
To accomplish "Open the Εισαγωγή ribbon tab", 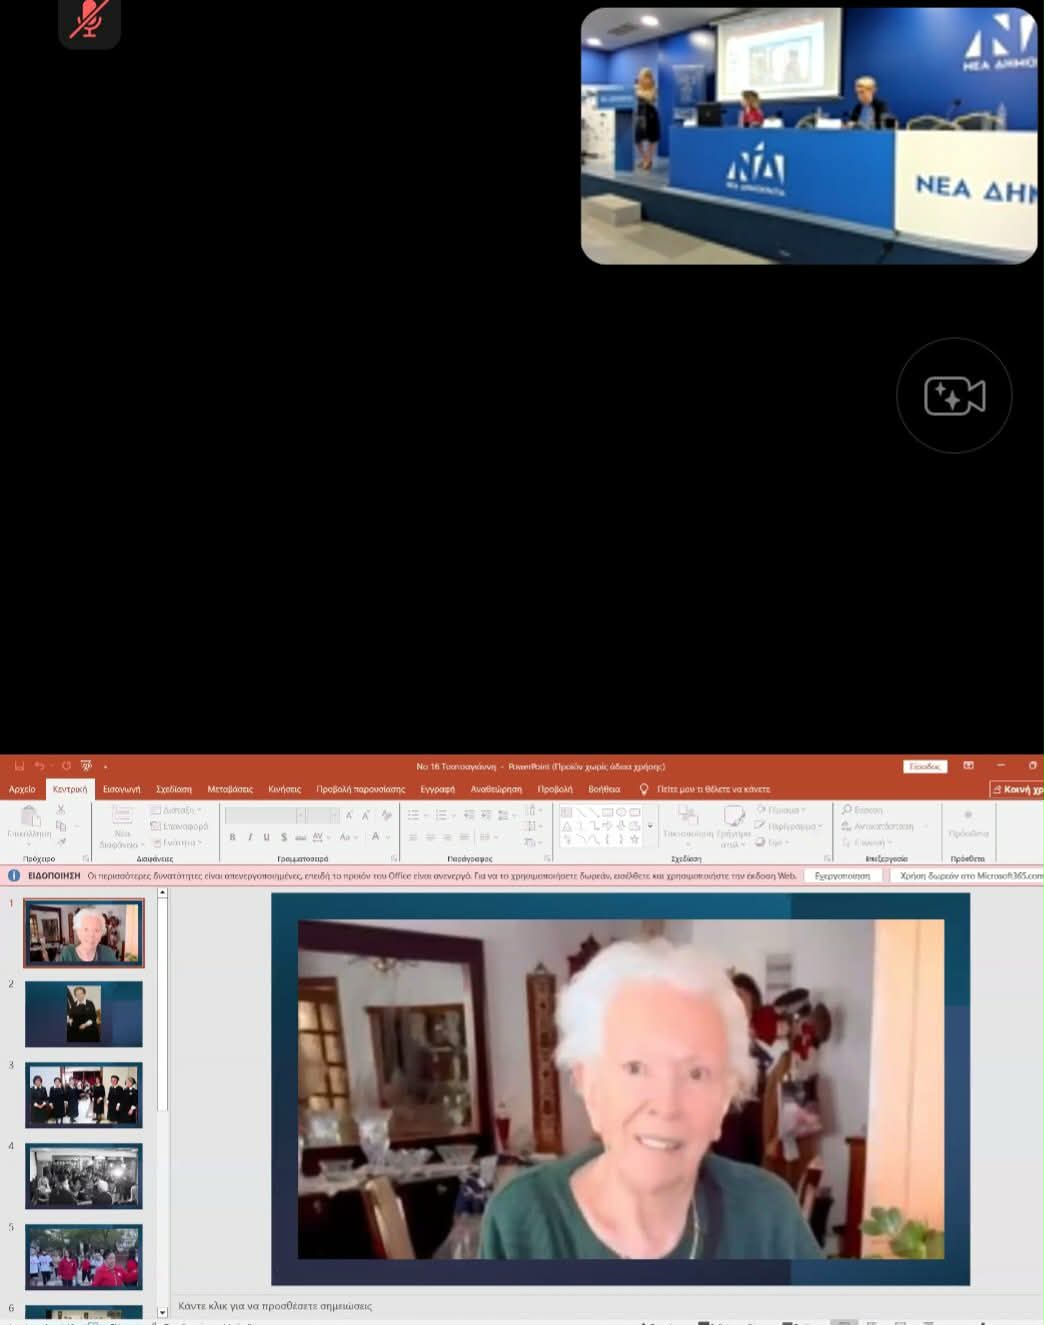I will click(x=121, y=789).
